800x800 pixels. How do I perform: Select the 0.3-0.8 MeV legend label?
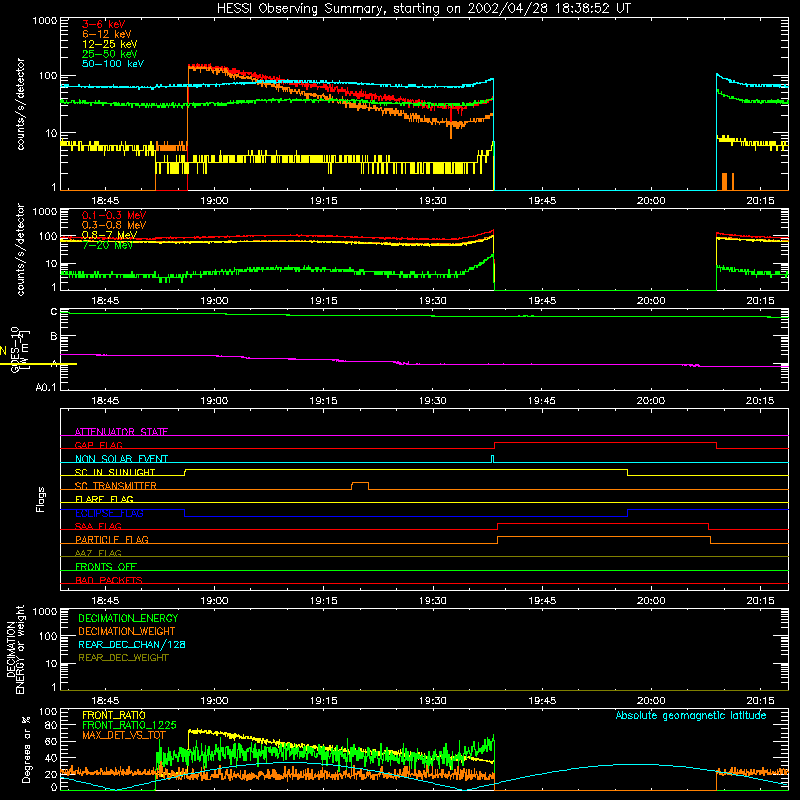(x=114, y=225)
